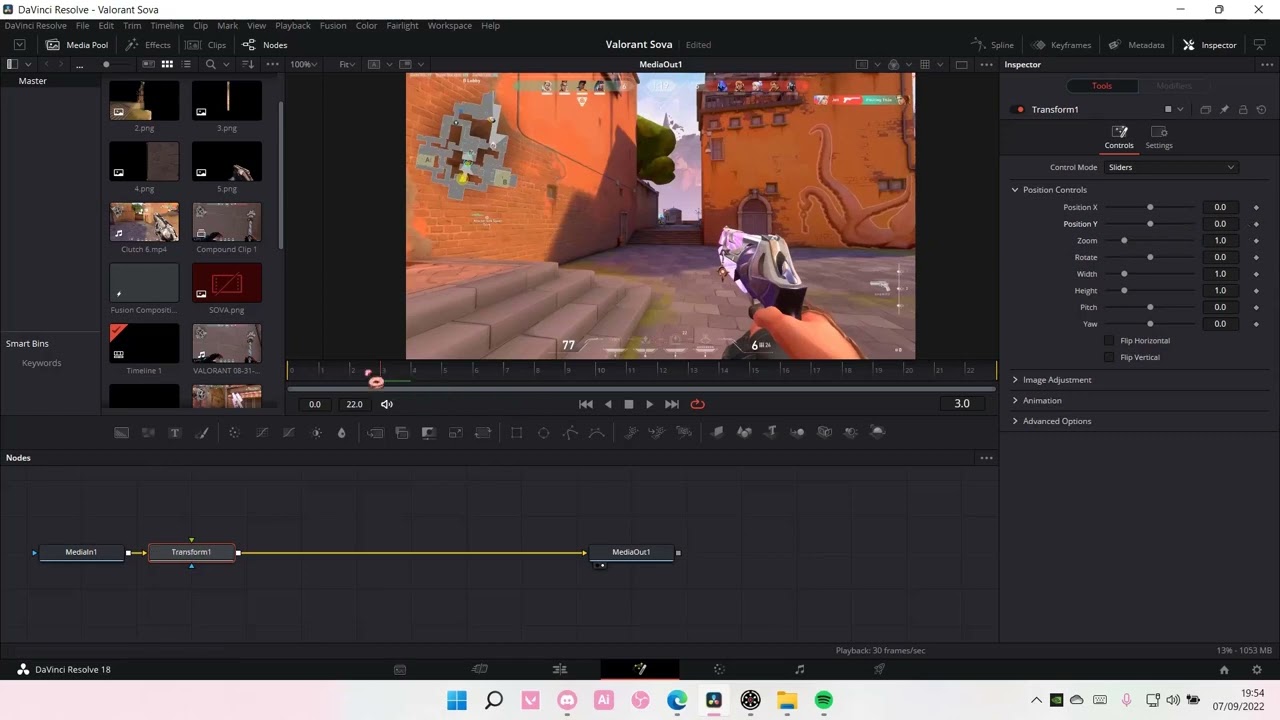Open the Cut page icon
The image size is (1280, 720).
pos(480,669)
